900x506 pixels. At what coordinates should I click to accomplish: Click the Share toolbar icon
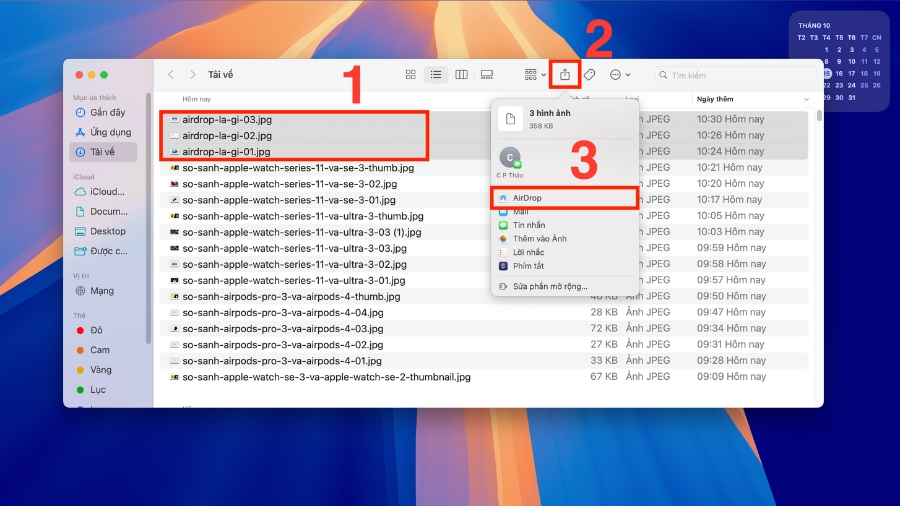pos(565,75)
